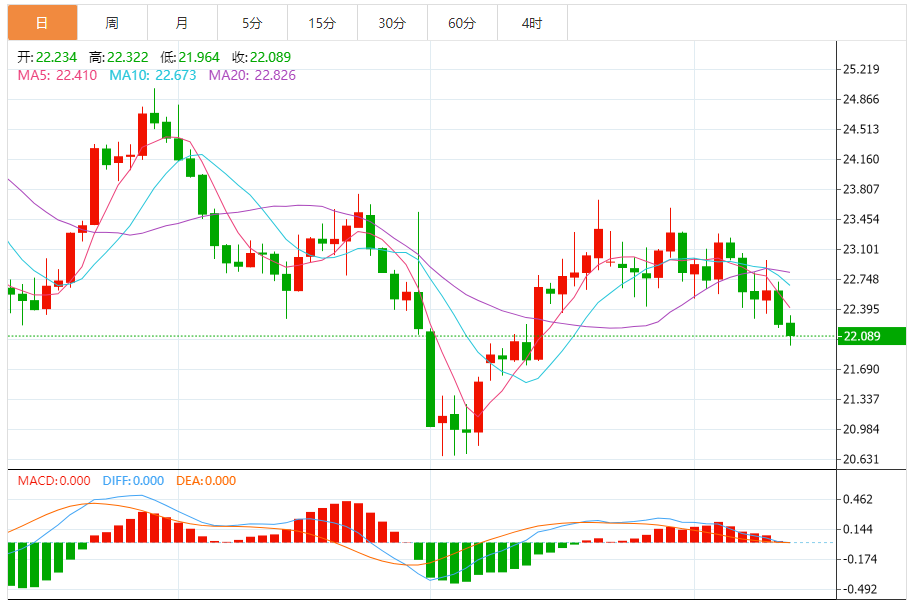This screenshot has width=916, height=600.
Task: Click the MA10: 22.673 indicator label
Action: (152, 75)
